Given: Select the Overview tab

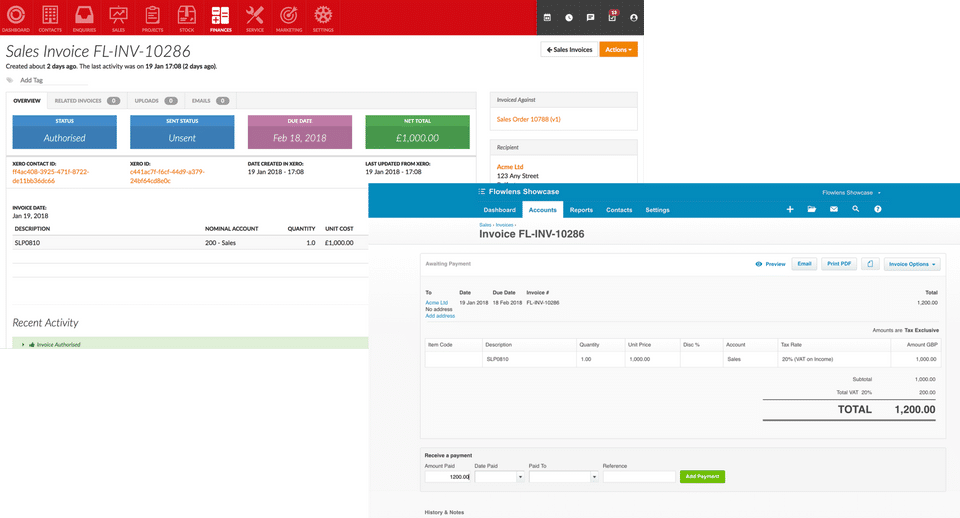Looking at the screenshot, I should 27,100.
